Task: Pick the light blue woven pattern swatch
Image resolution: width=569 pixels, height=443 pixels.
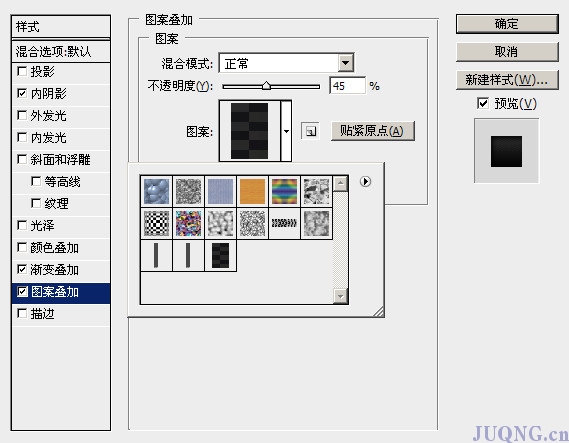Action: click(x=220, y=191)
